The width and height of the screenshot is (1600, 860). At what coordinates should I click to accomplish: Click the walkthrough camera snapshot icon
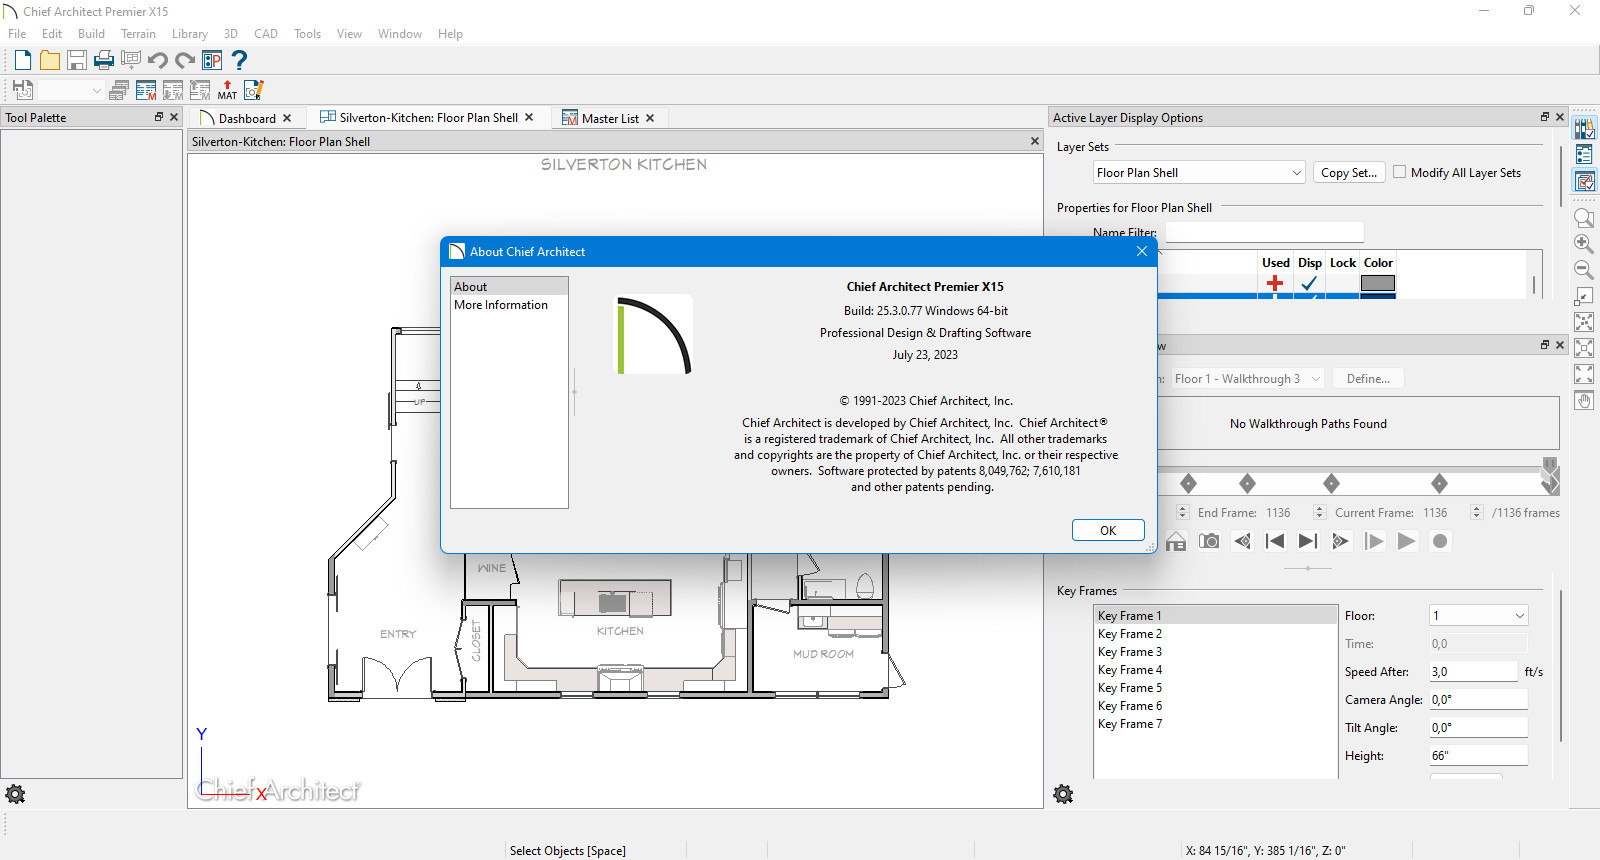pyautogui.click(x=1209, y=541)
